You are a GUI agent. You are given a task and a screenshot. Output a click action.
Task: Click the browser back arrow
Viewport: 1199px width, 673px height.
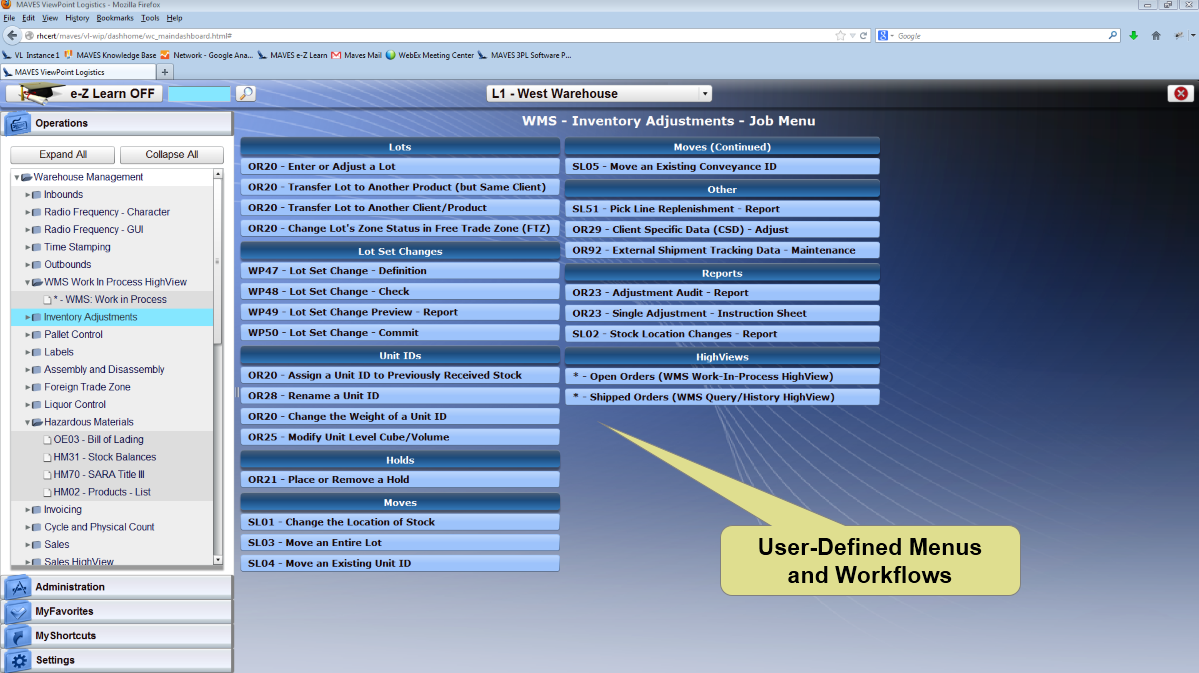pyautogui.click(x=11, y=35)
